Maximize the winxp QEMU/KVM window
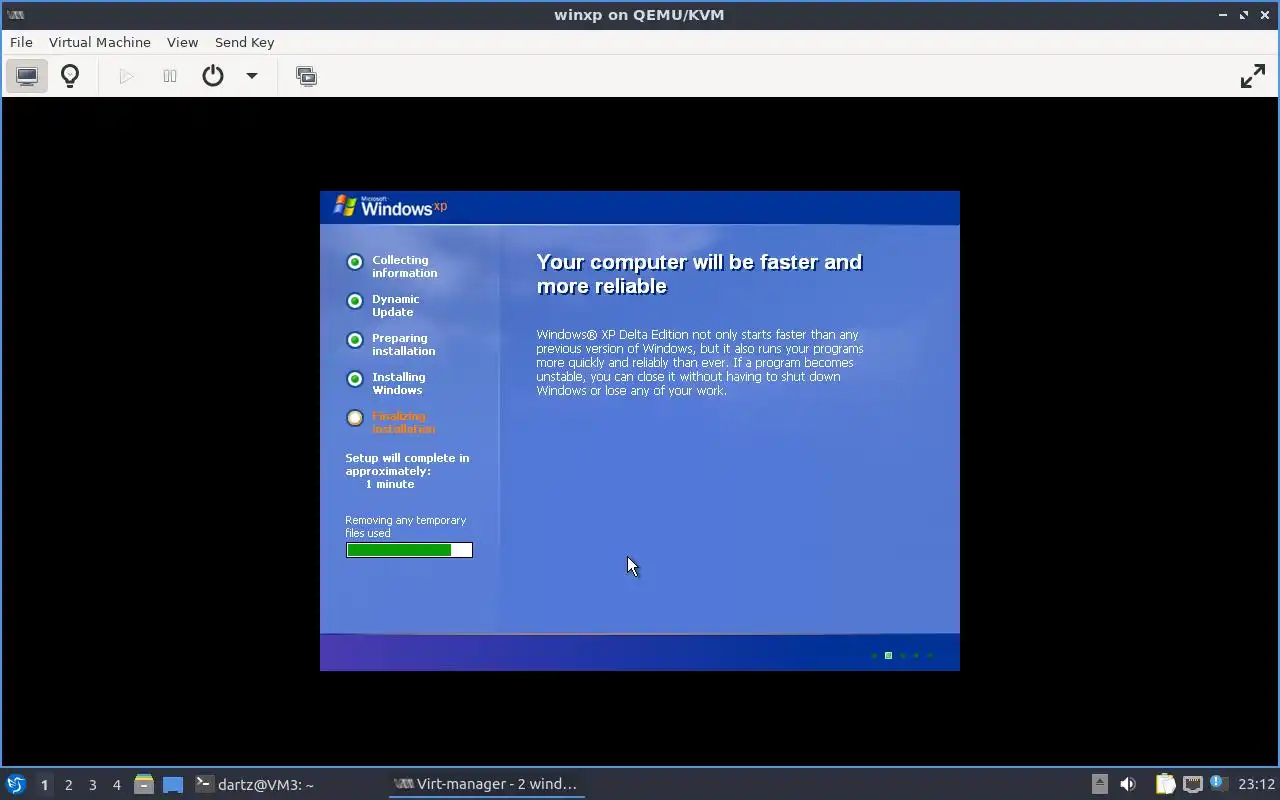The width and height of the screenshot is (1280, 800). pyautogui.click(x=1244, y=15)
